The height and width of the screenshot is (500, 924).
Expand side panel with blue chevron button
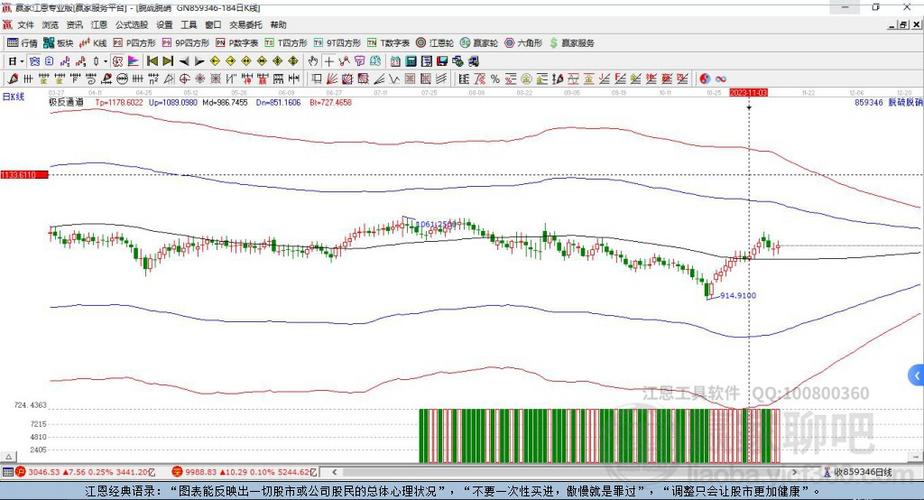click(x=916, y=375)
